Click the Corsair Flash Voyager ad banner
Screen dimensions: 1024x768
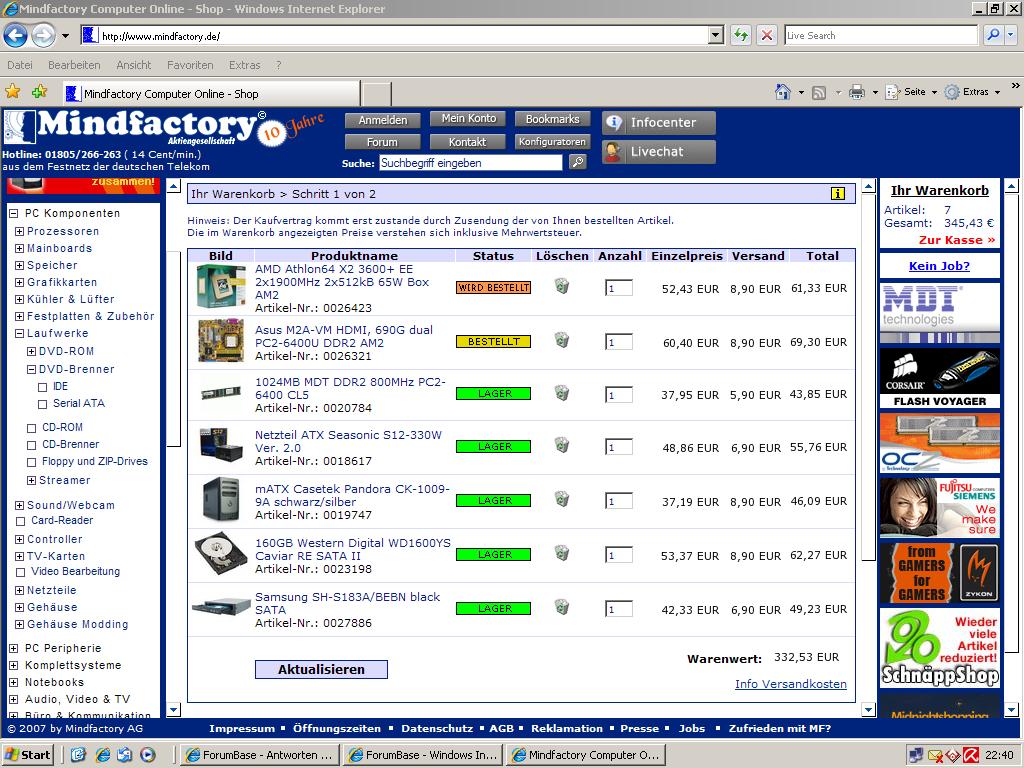click(x=940, y=379)
